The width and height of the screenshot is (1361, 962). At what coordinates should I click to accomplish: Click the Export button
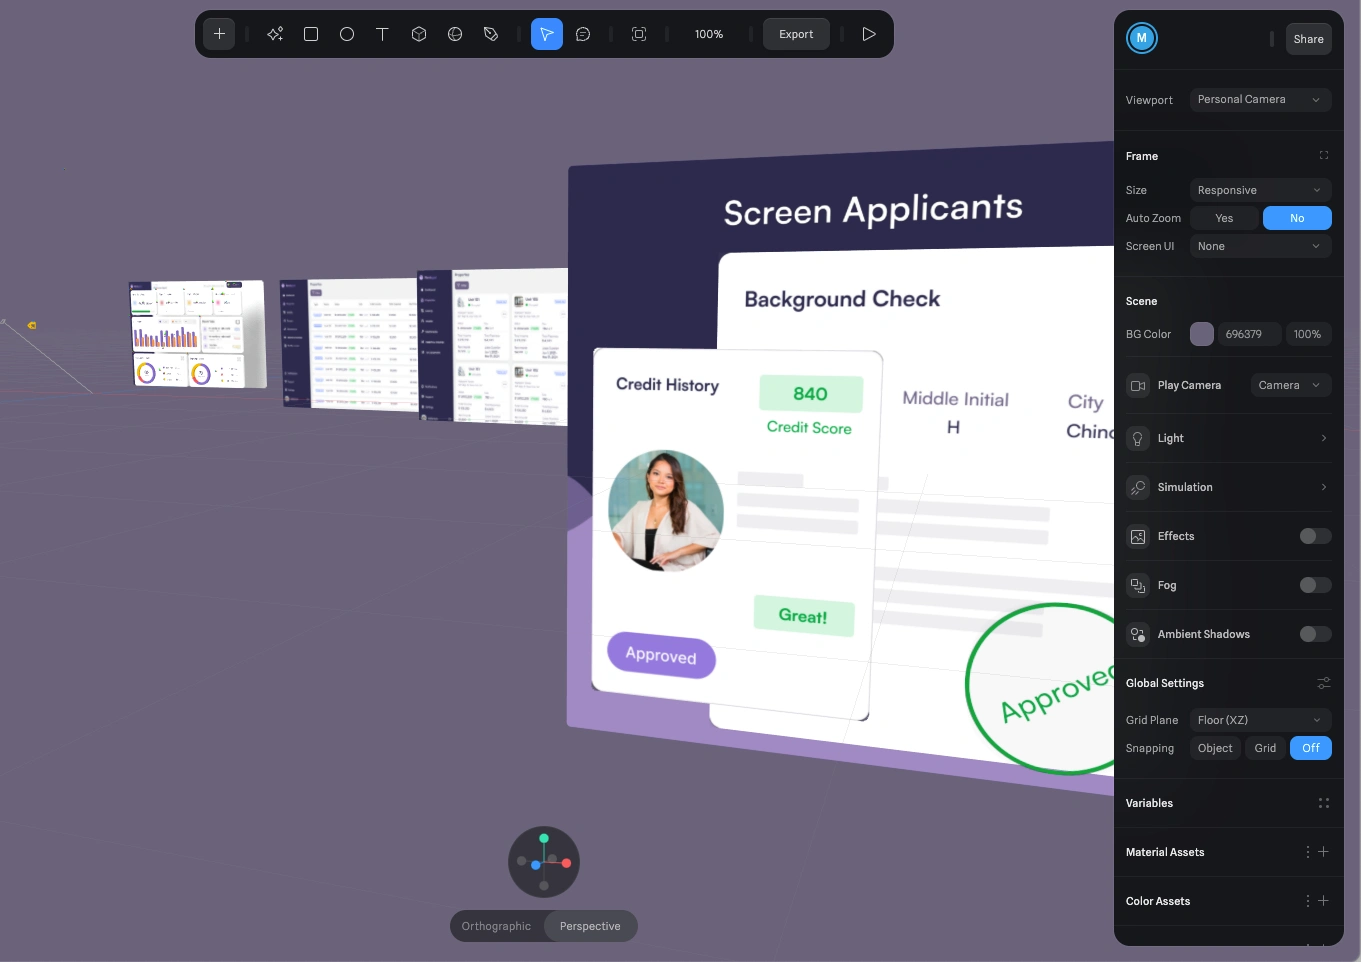(796, 34)
